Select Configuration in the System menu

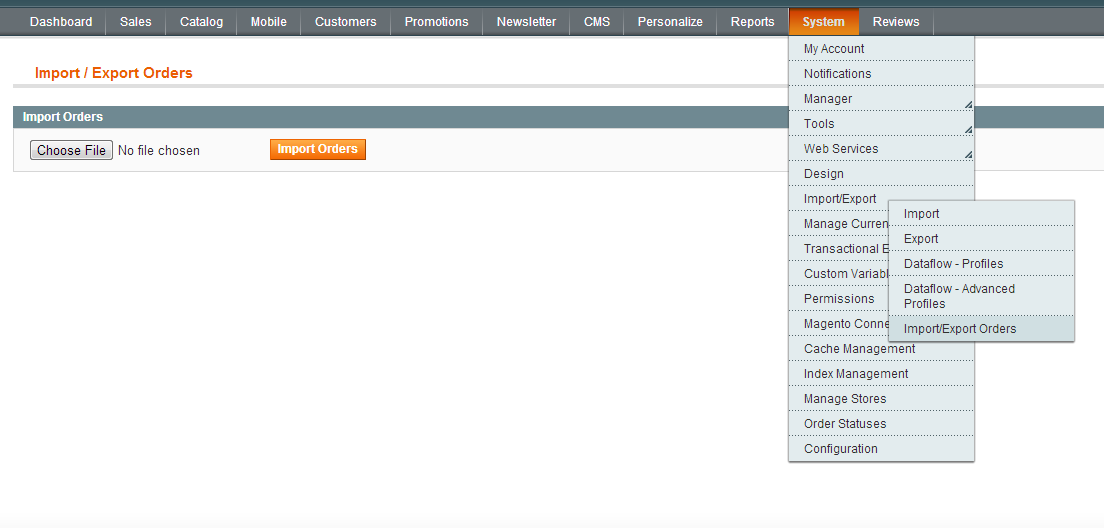(840, 449)
